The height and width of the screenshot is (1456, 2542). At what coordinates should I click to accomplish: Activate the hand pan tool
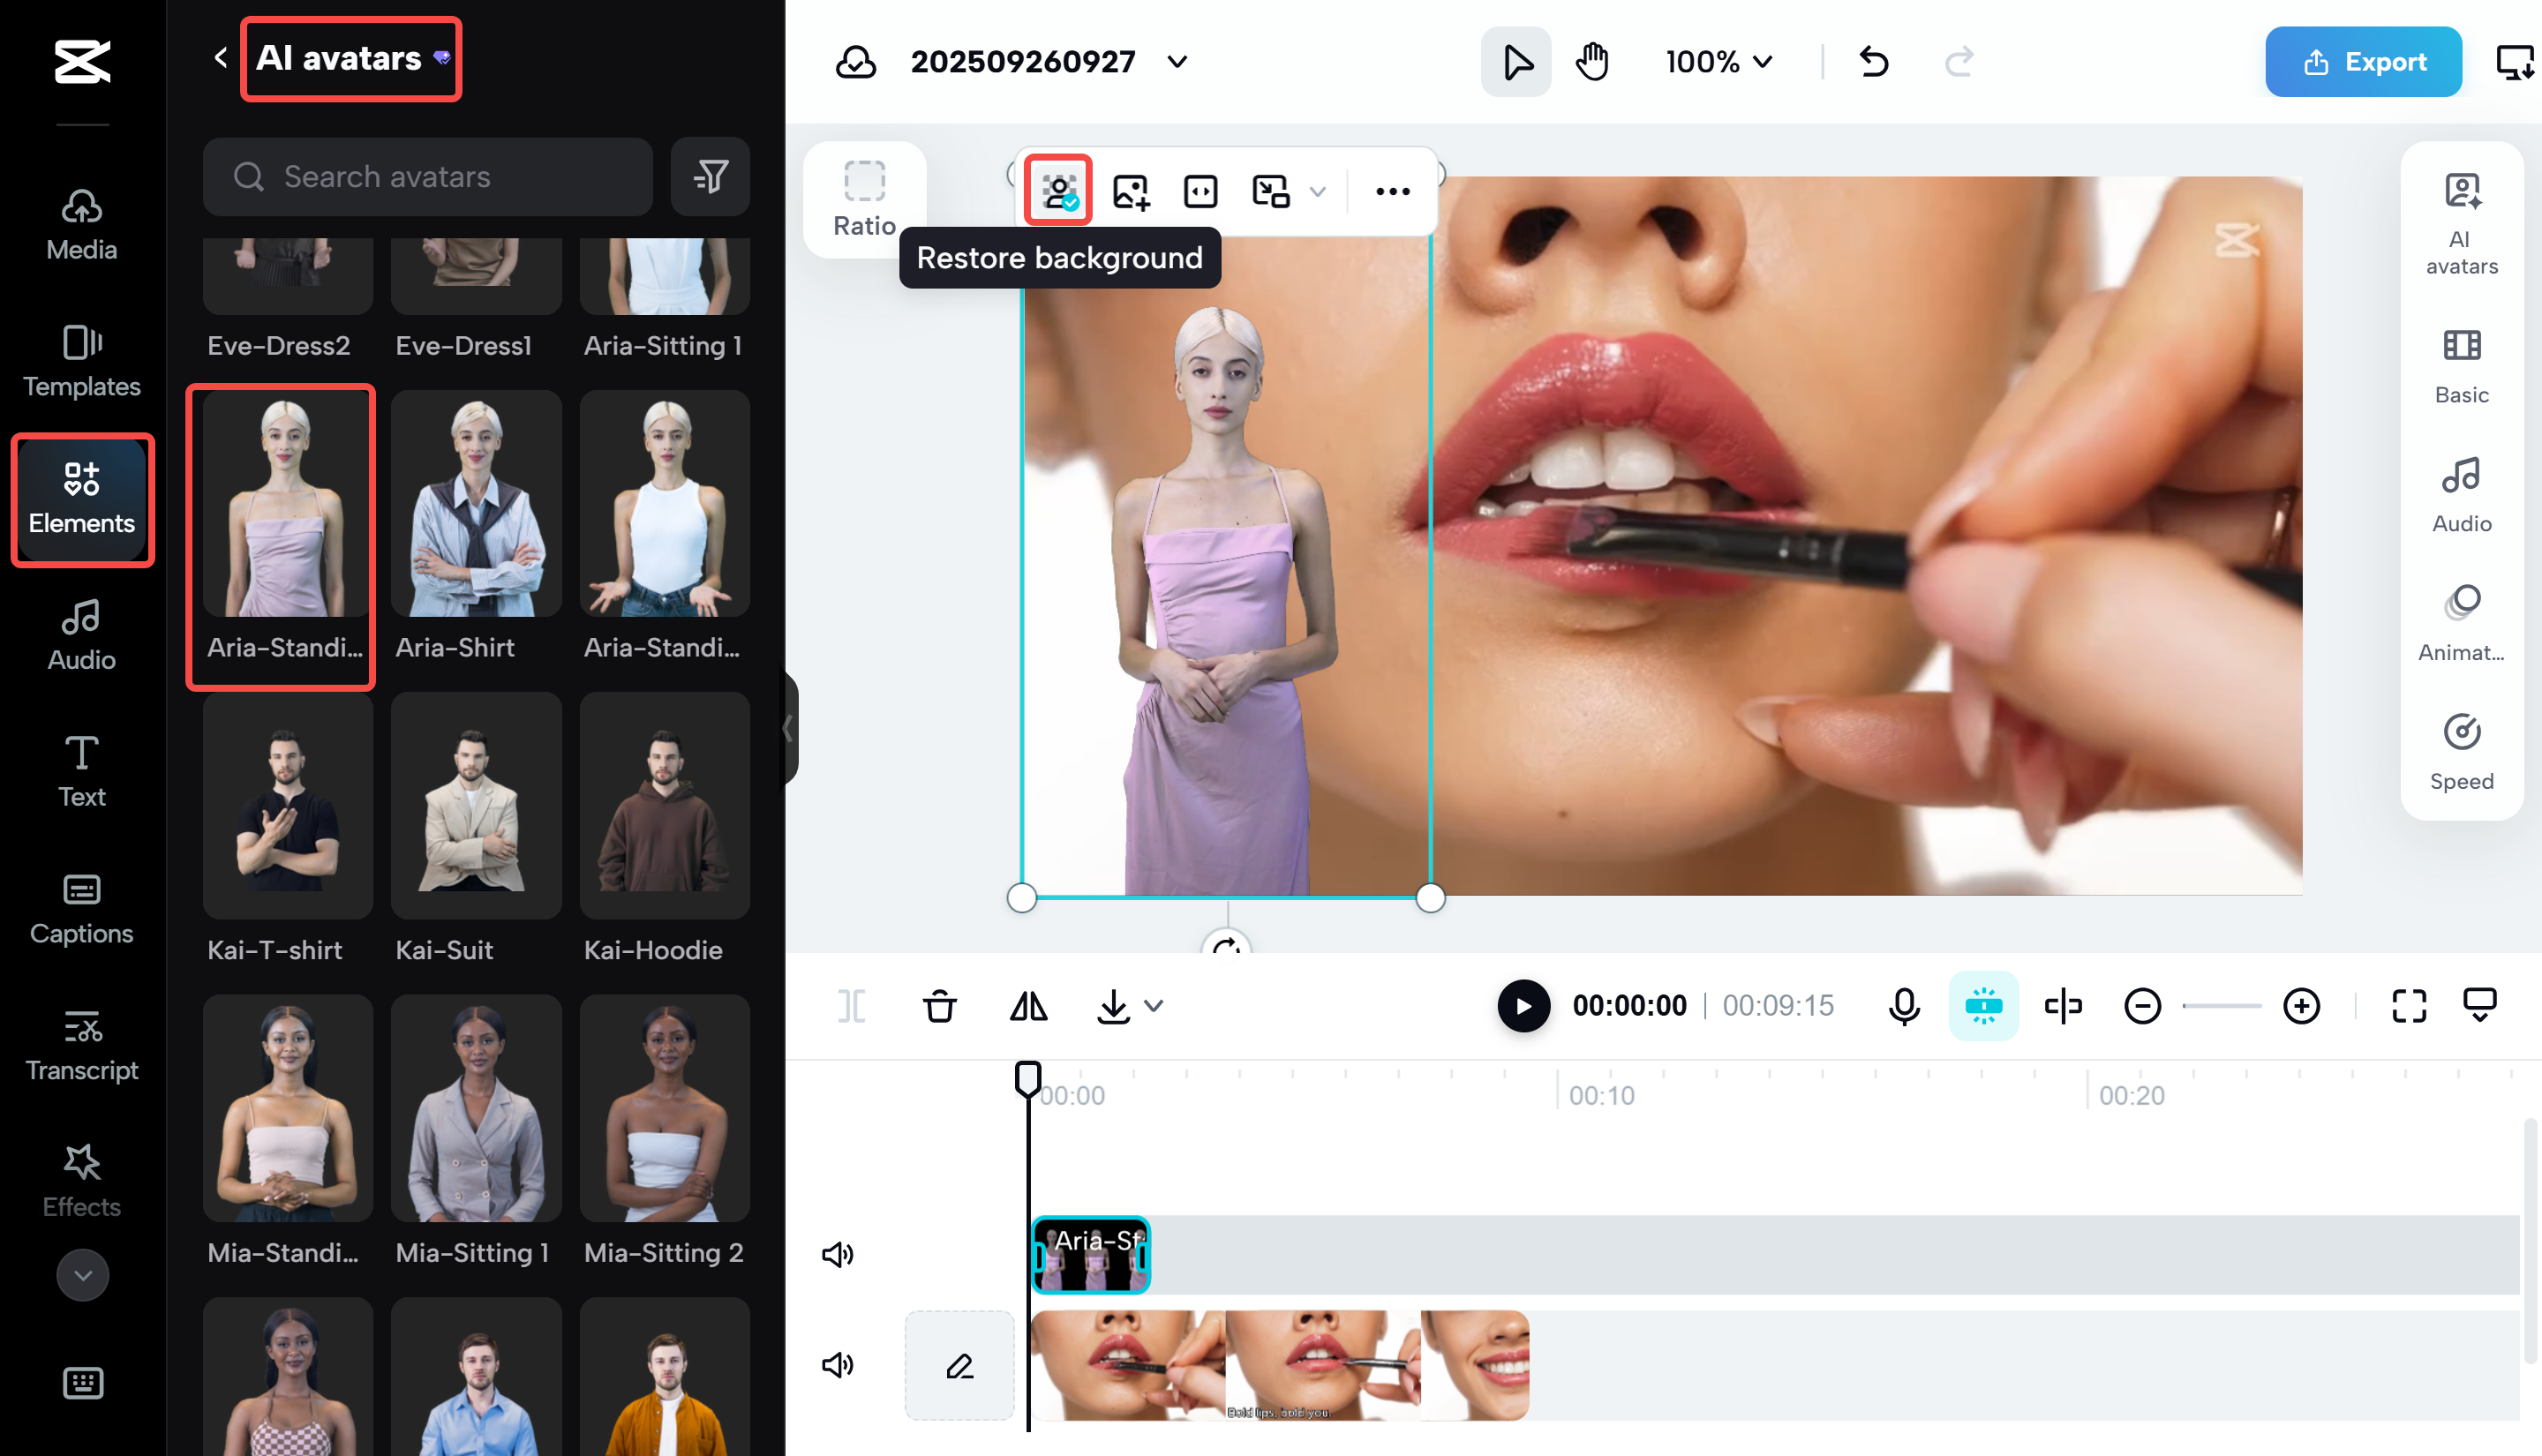click(1592, 62)
